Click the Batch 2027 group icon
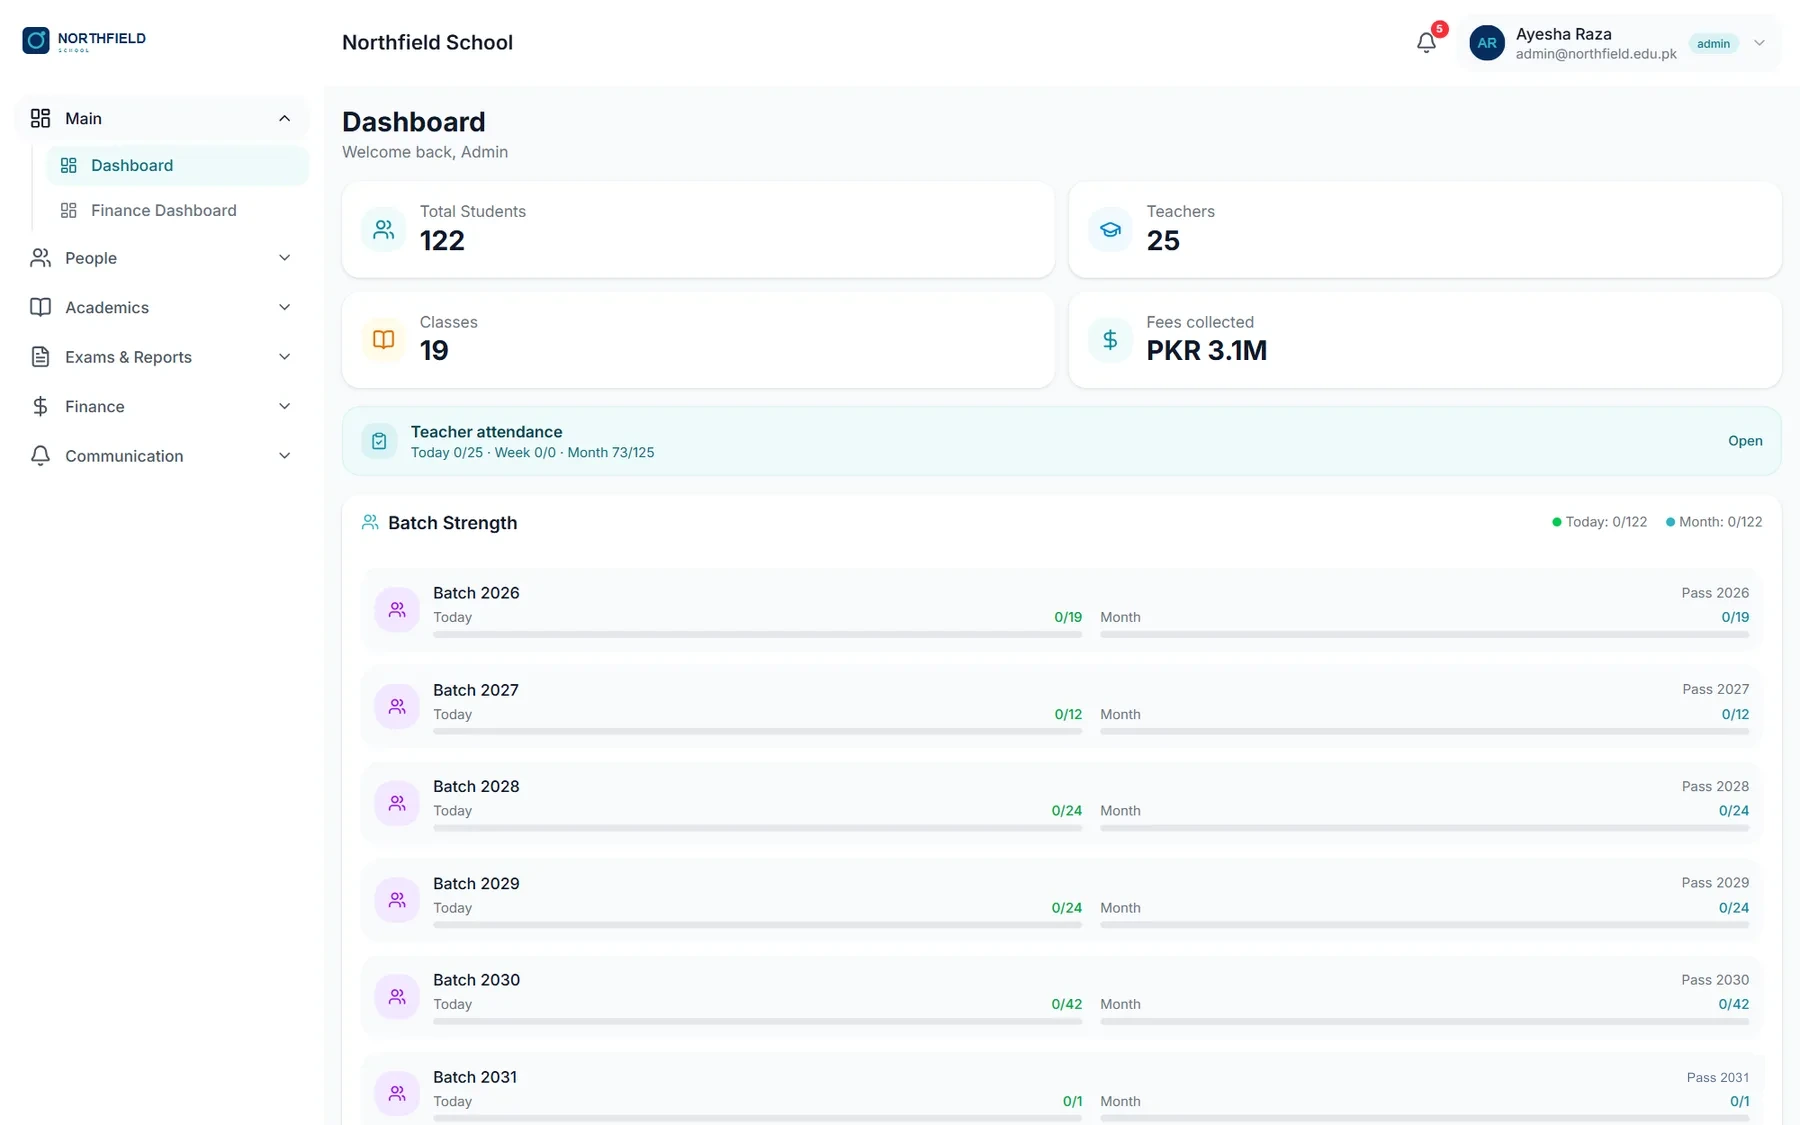This screenshot has height=1125, width=1800. [397, 707]
